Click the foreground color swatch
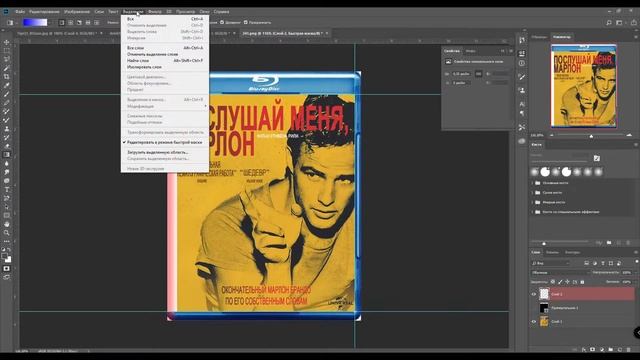Image resolution: width=640 pixels, height=360 pixels. 5,256
